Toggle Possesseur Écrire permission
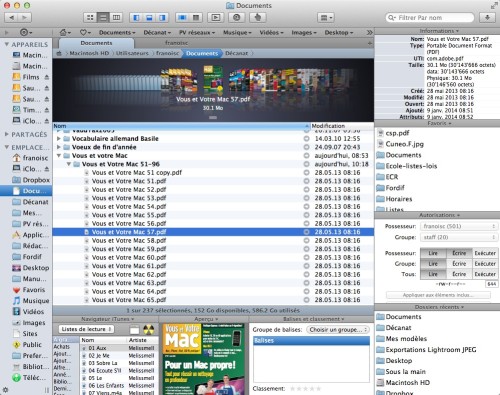 tap(459, 253)
